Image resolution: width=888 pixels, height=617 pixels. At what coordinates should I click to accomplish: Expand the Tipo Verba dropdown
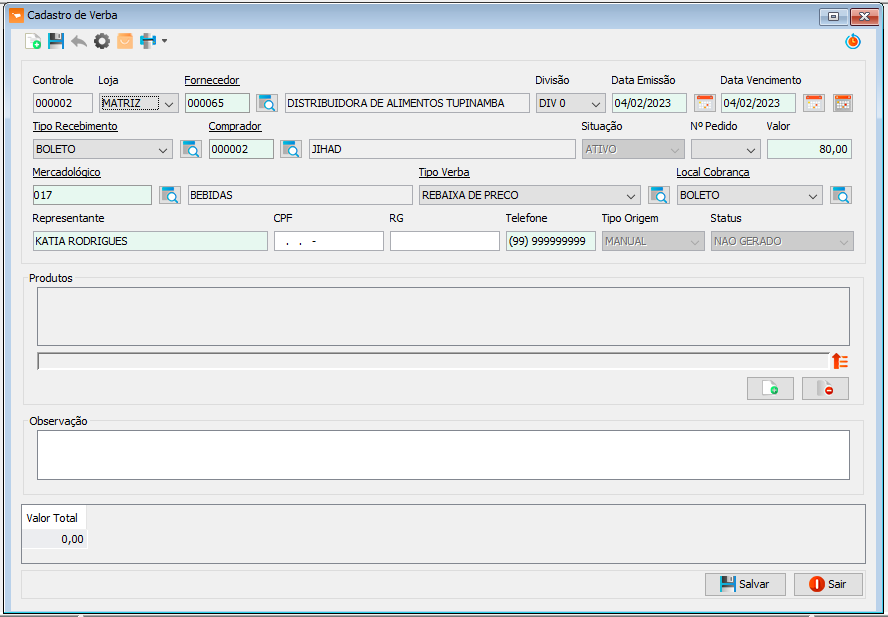pos(530,195)
